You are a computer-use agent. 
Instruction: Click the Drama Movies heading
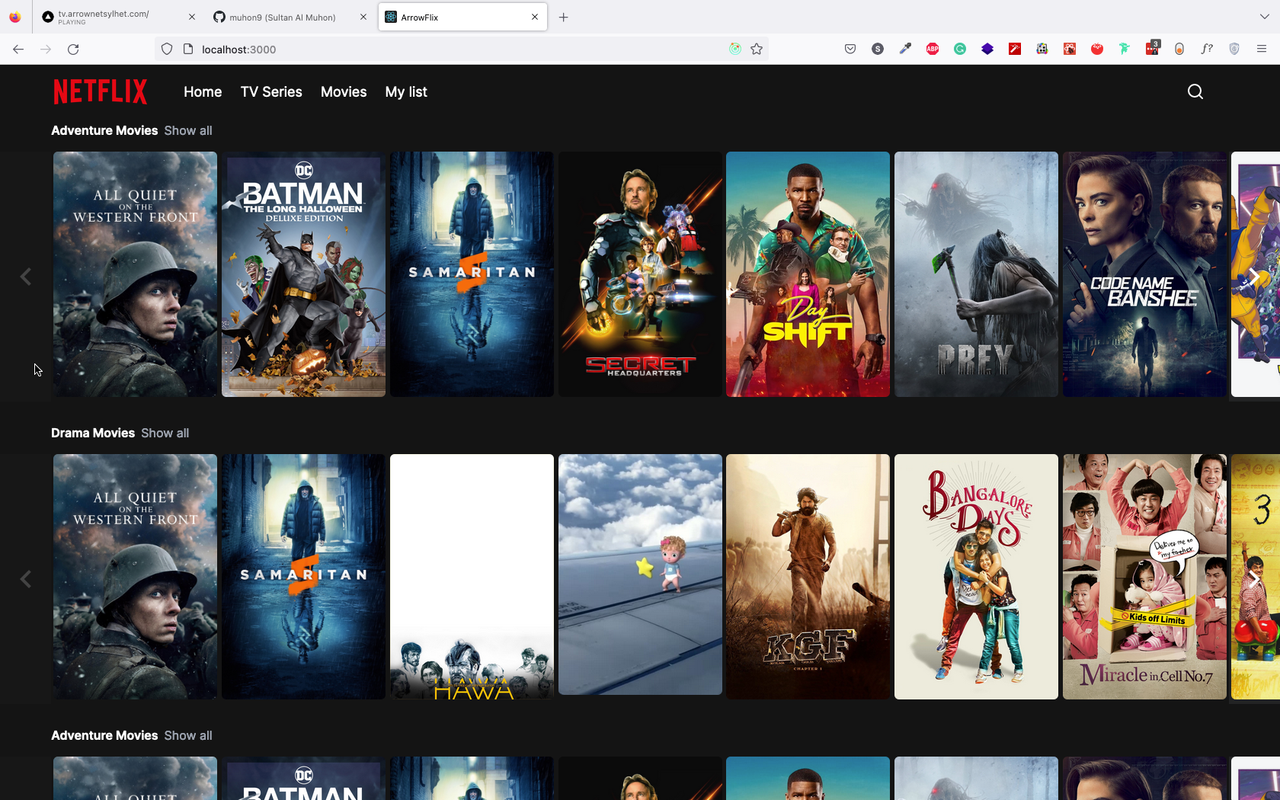[x=93, y=433]
